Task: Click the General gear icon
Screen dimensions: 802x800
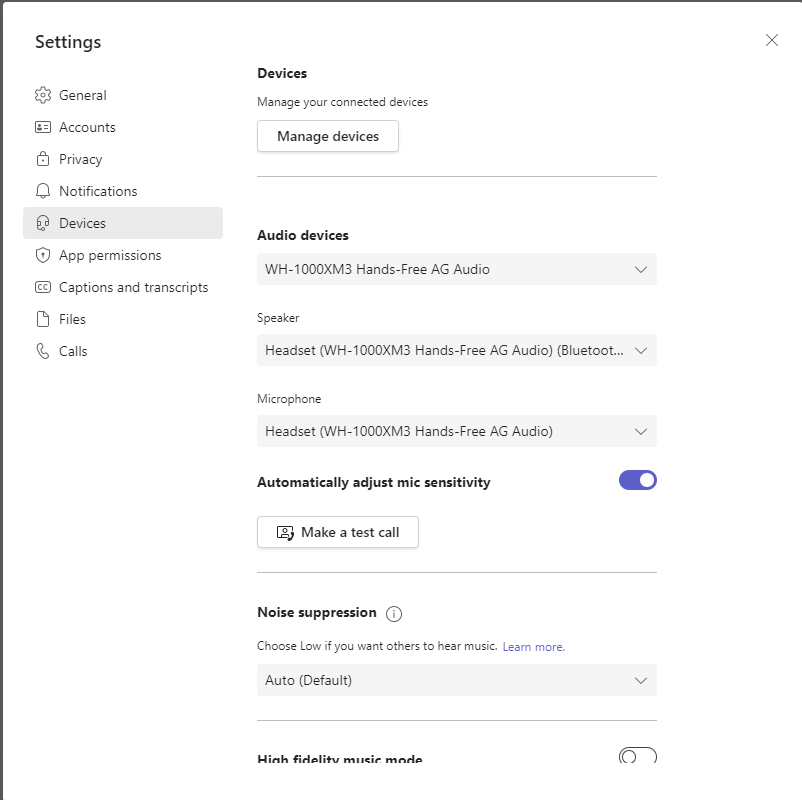Action: pyautogui.click(x=42, y=95)
